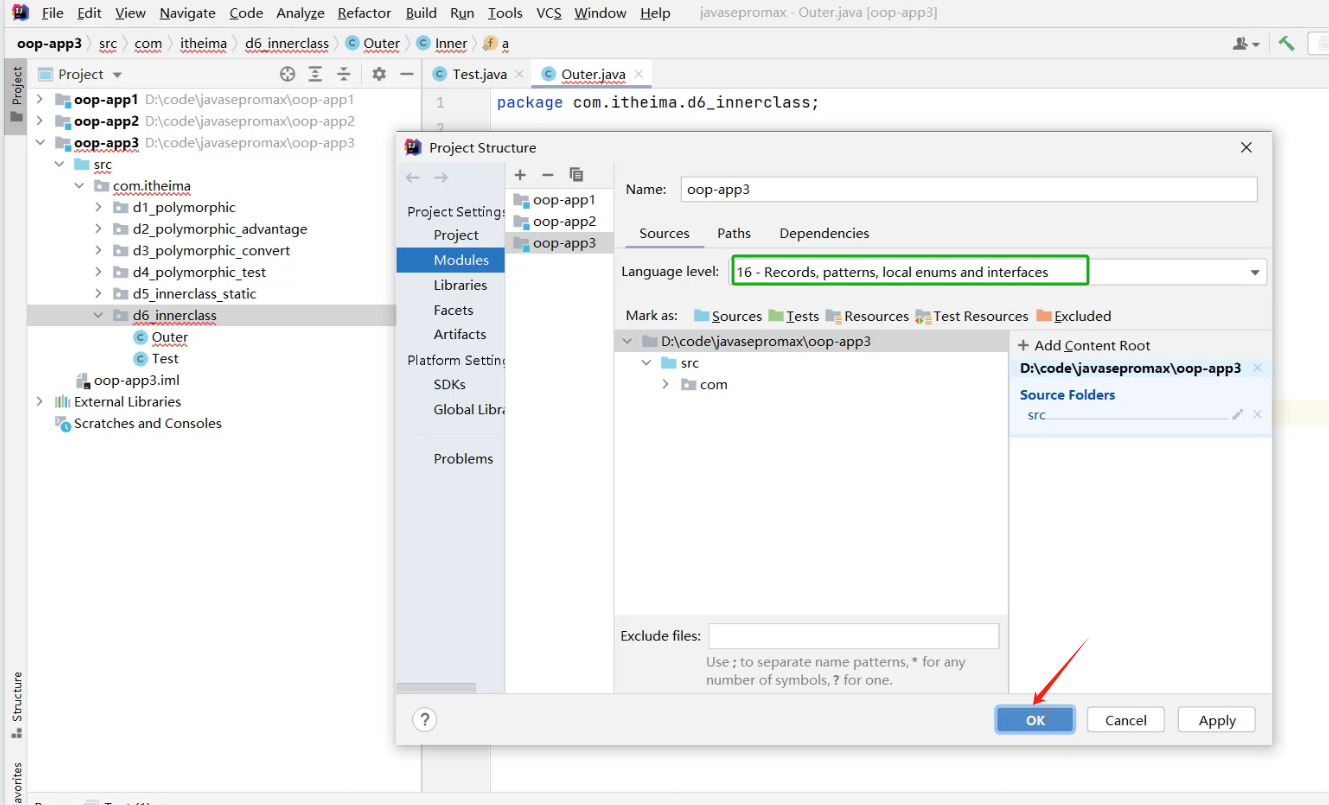Close the Test.java editor tab
This screenshot has width=1329, height=805.
pyautogui.click(x=519, y=75)
